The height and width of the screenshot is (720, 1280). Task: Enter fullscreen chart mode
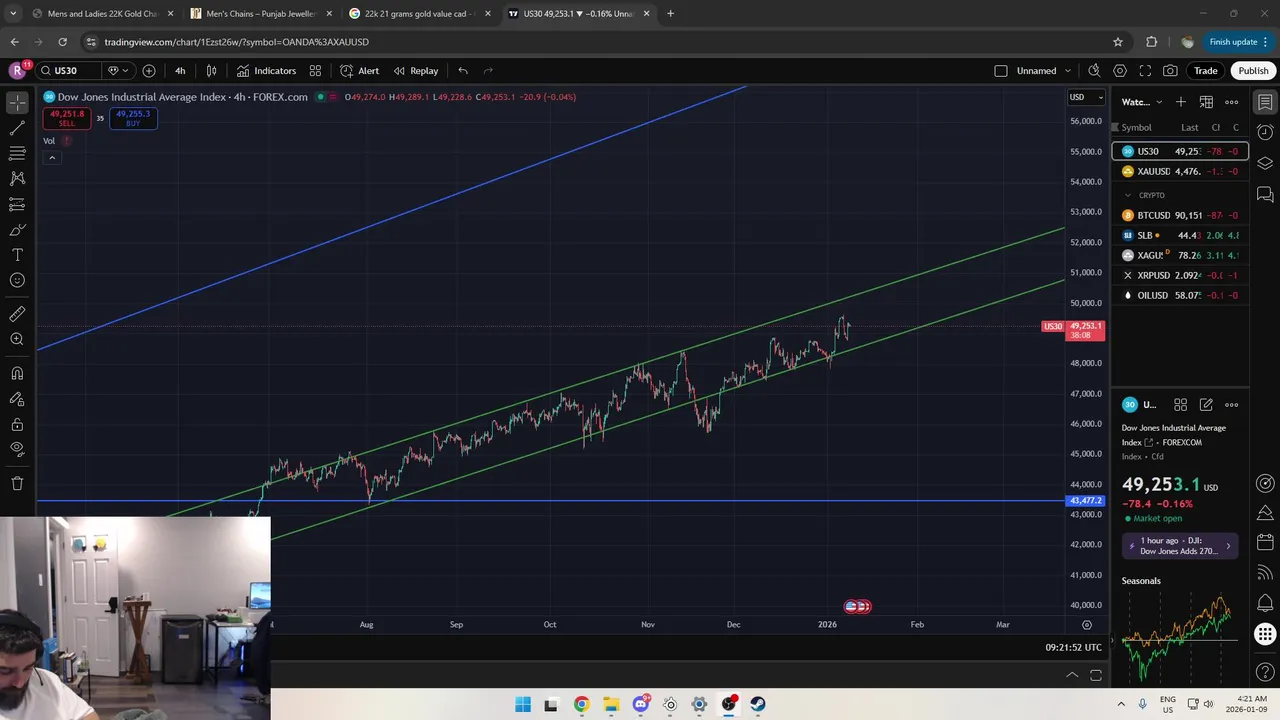1145,71
